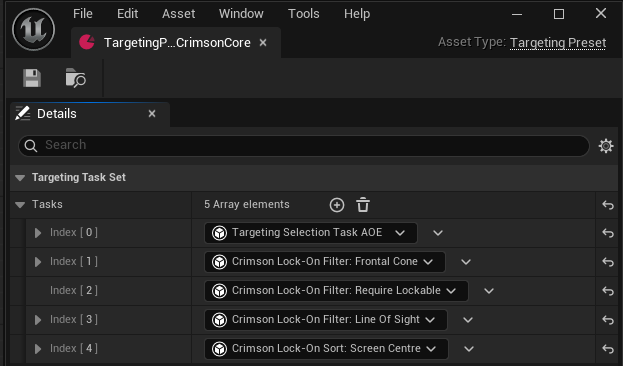Viewport: 623px width, 366px height.
Task: Expand Index 4 row
Action: tap(38, 349)
